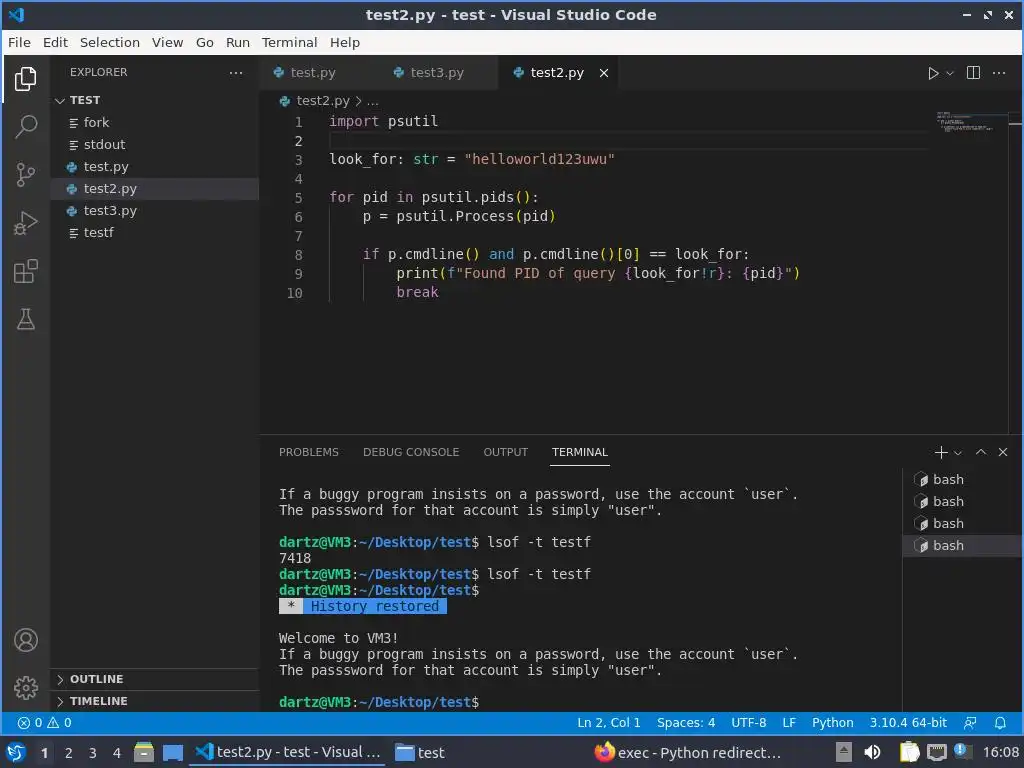
Task: Switch to the DEBUG CONSOLE tab
Action: (411, 452)
